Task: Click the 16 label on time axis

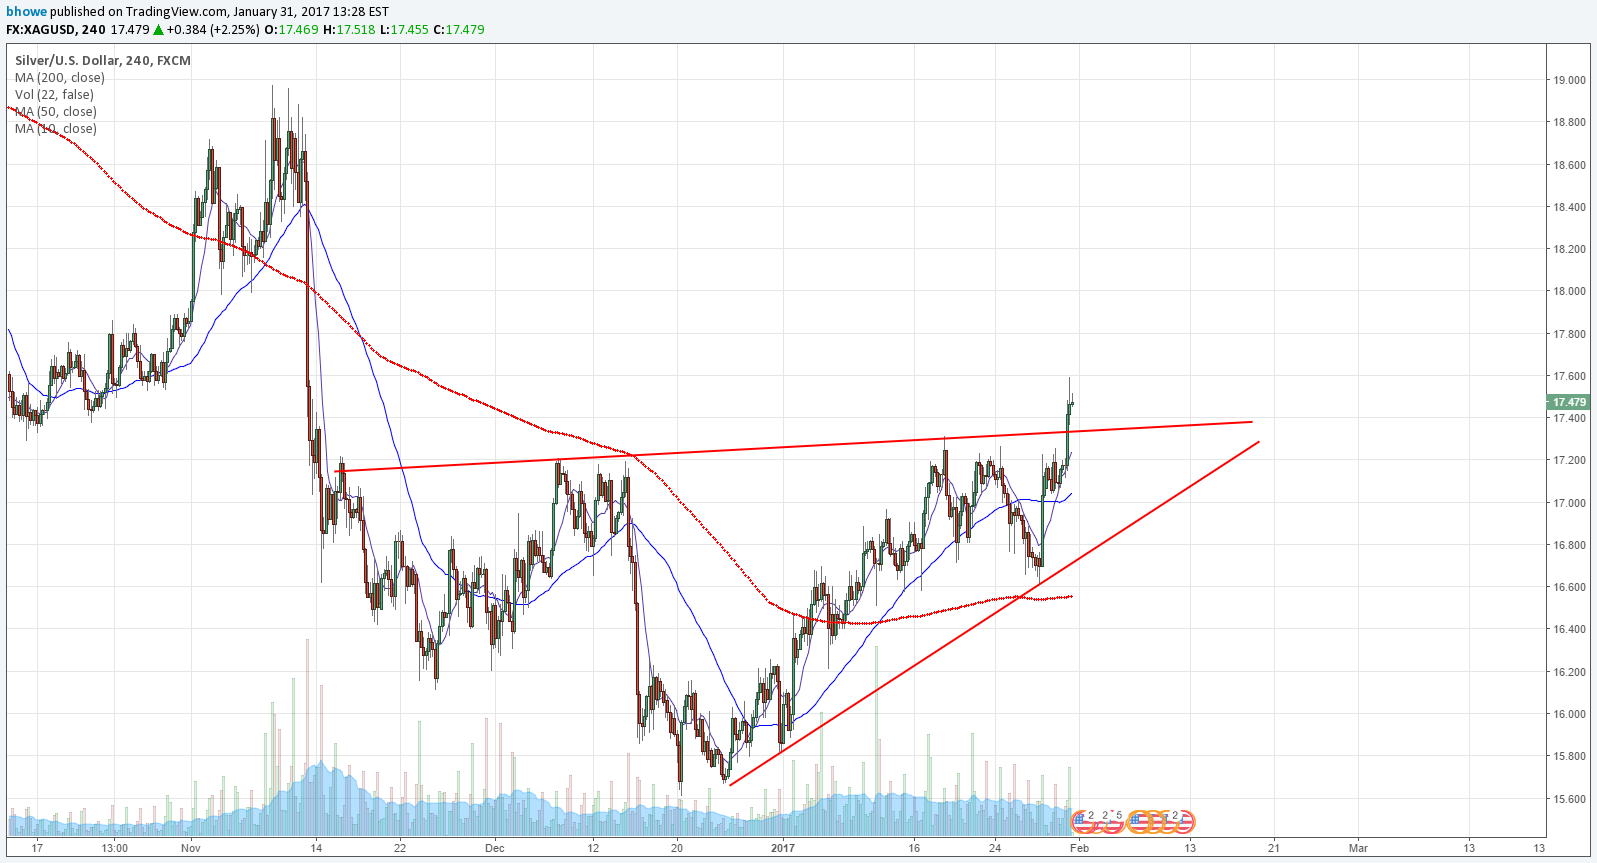Action: (x=914, y=848)
